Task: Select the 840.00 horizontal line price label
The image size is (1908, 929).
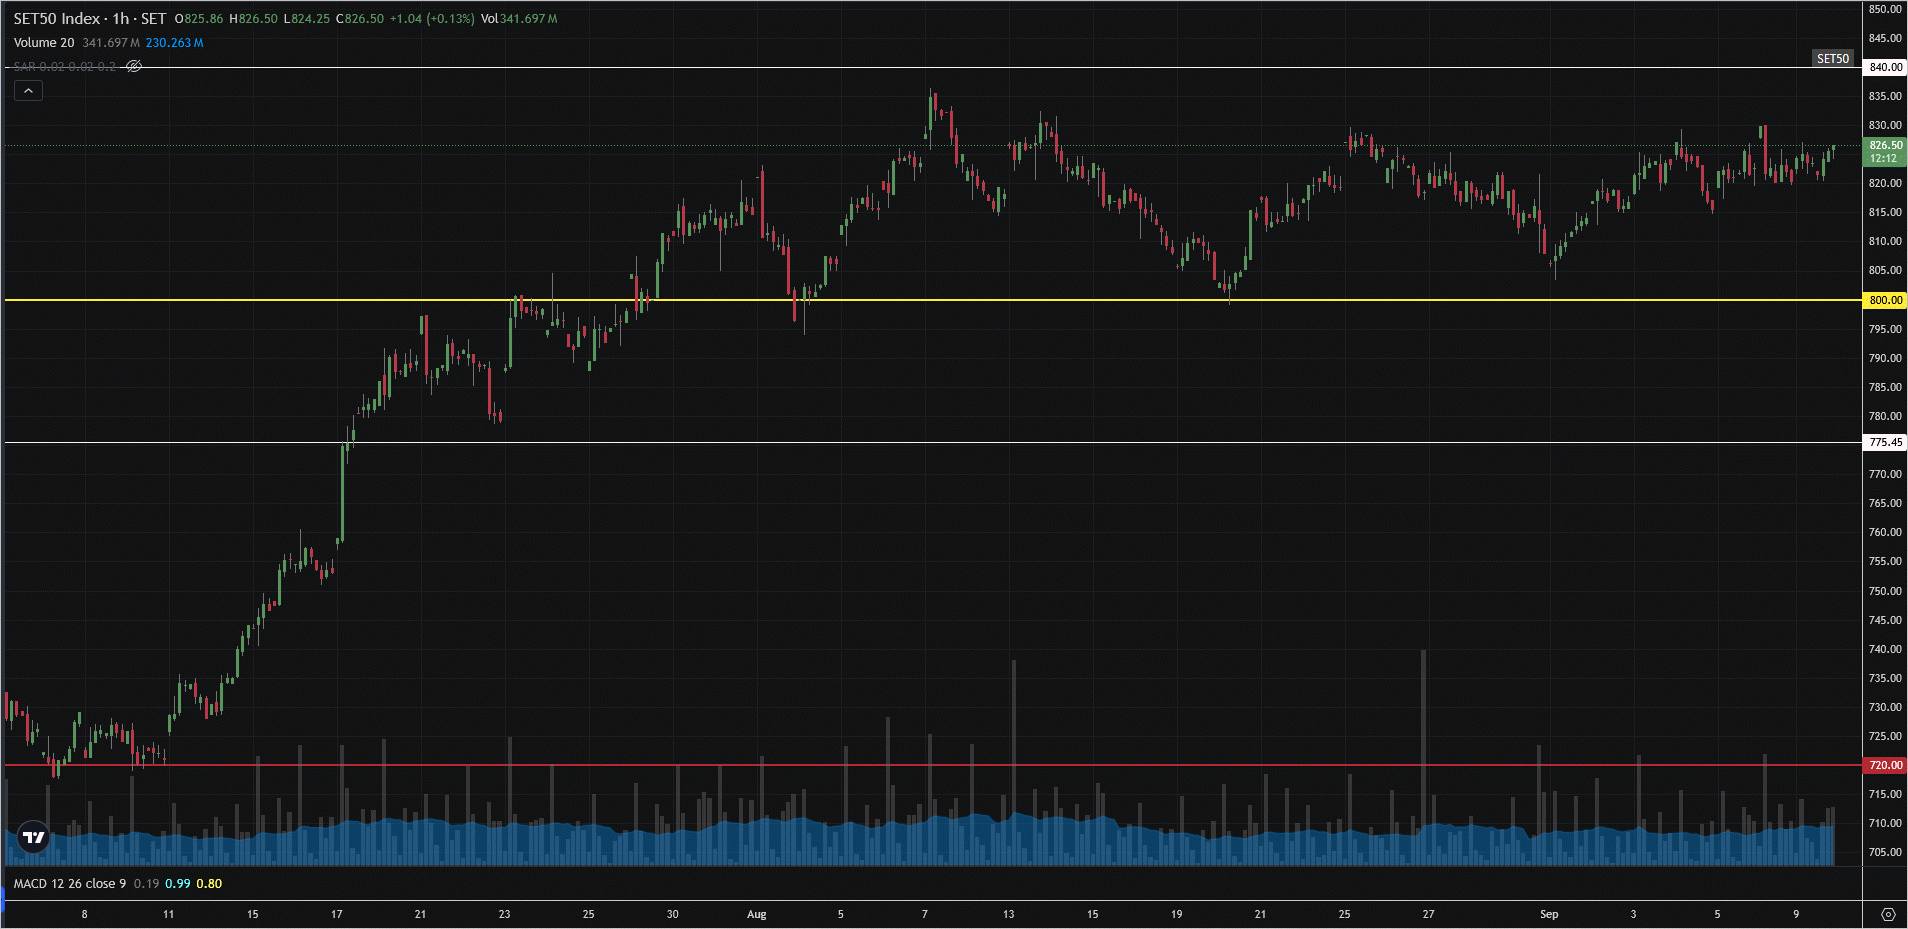Action: (1885, 67)
